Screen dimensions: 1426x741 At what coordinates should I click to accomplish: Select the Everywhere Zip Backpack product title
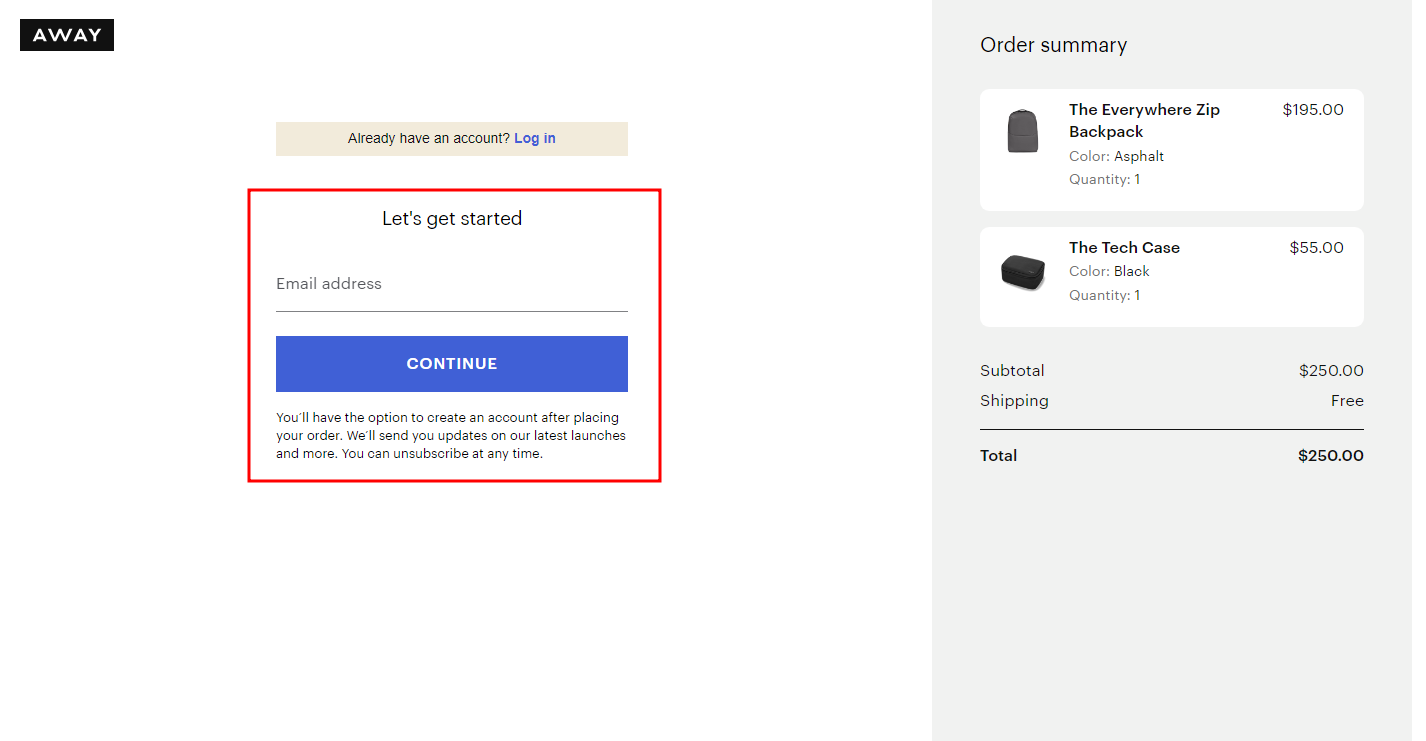(x=1144, y=120)
